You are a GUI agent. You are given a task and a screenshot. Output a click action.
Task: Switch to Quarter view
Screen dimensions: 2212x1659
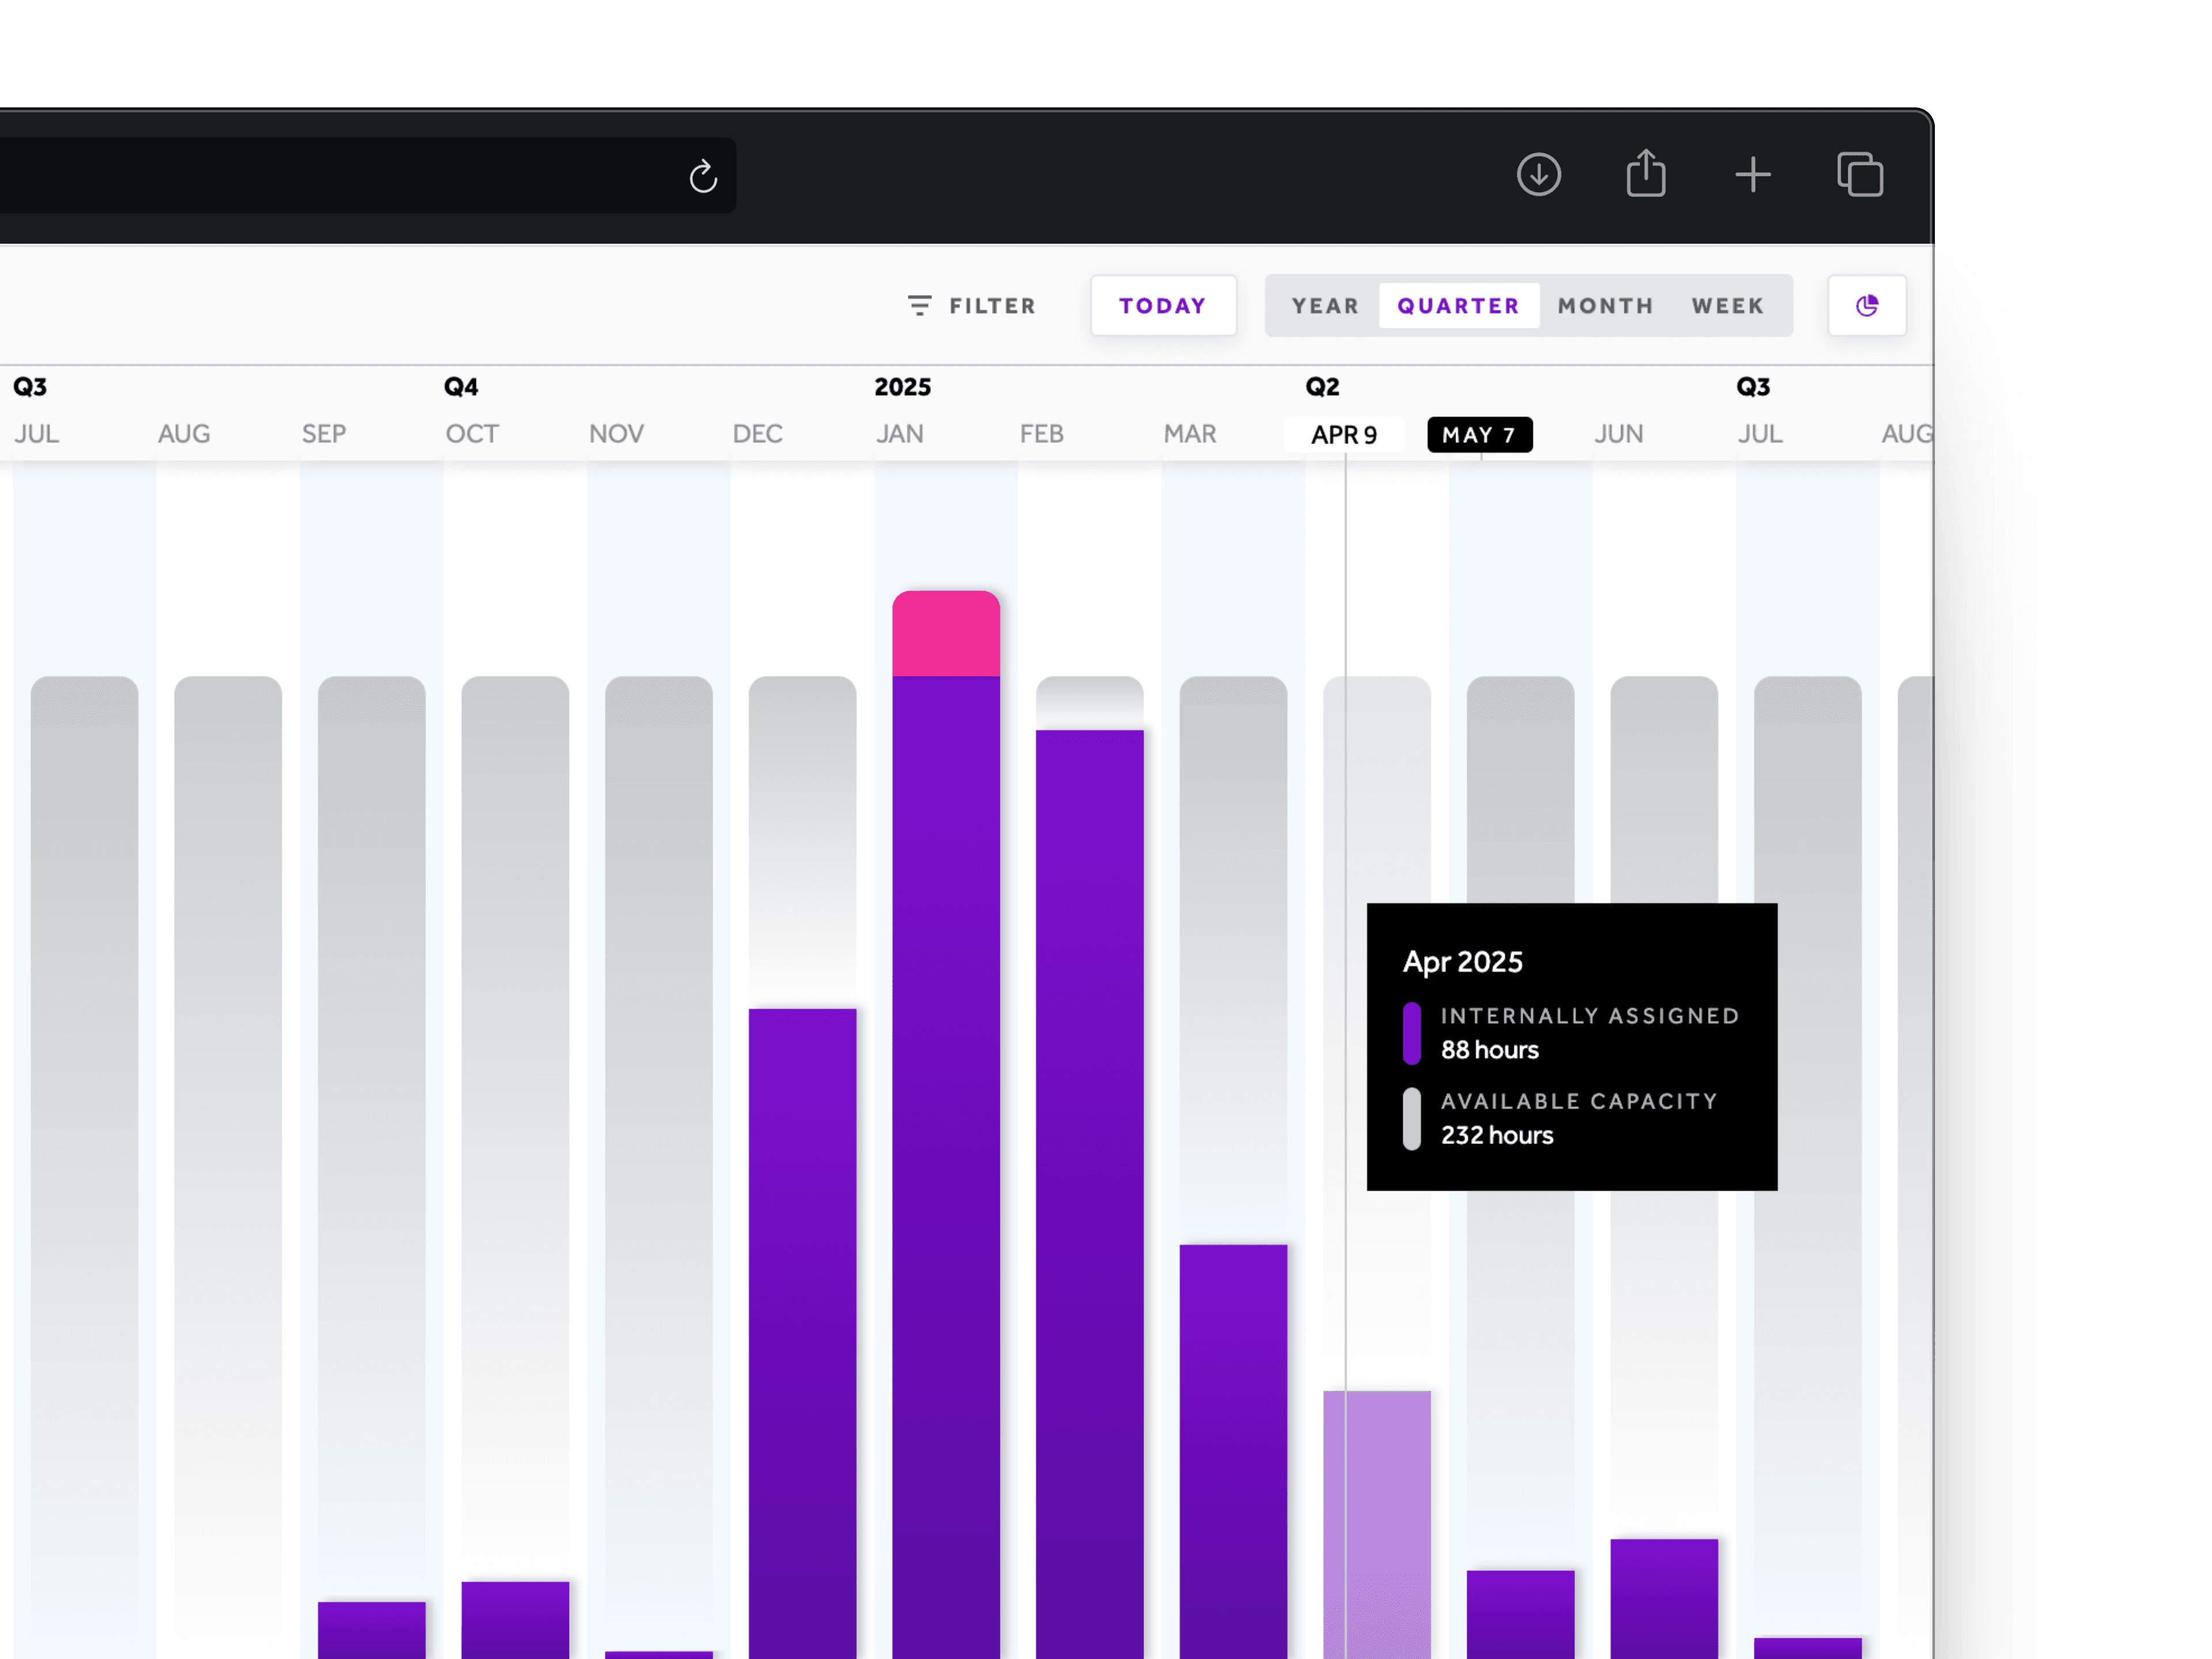(x=1458, y=305)
